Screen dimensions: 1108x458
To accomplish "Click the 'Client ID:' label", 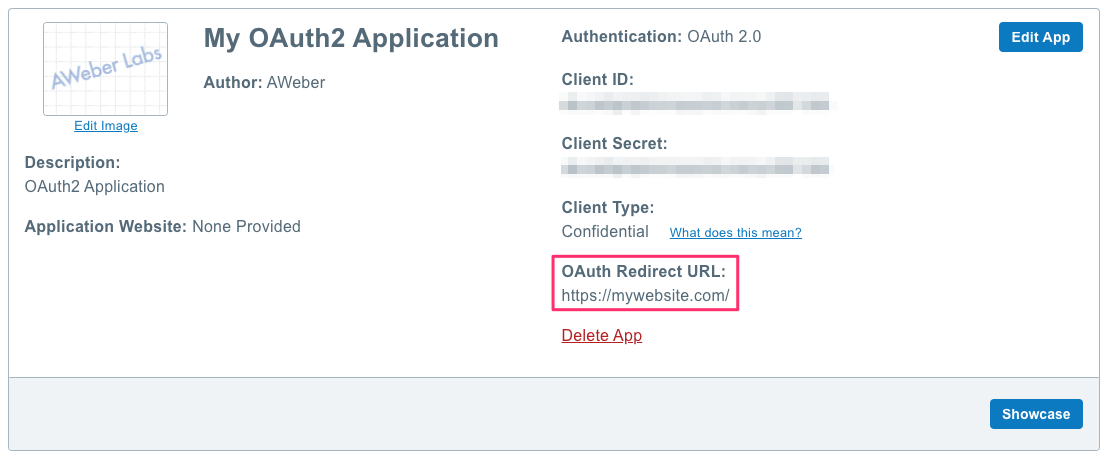I will 598,80.
